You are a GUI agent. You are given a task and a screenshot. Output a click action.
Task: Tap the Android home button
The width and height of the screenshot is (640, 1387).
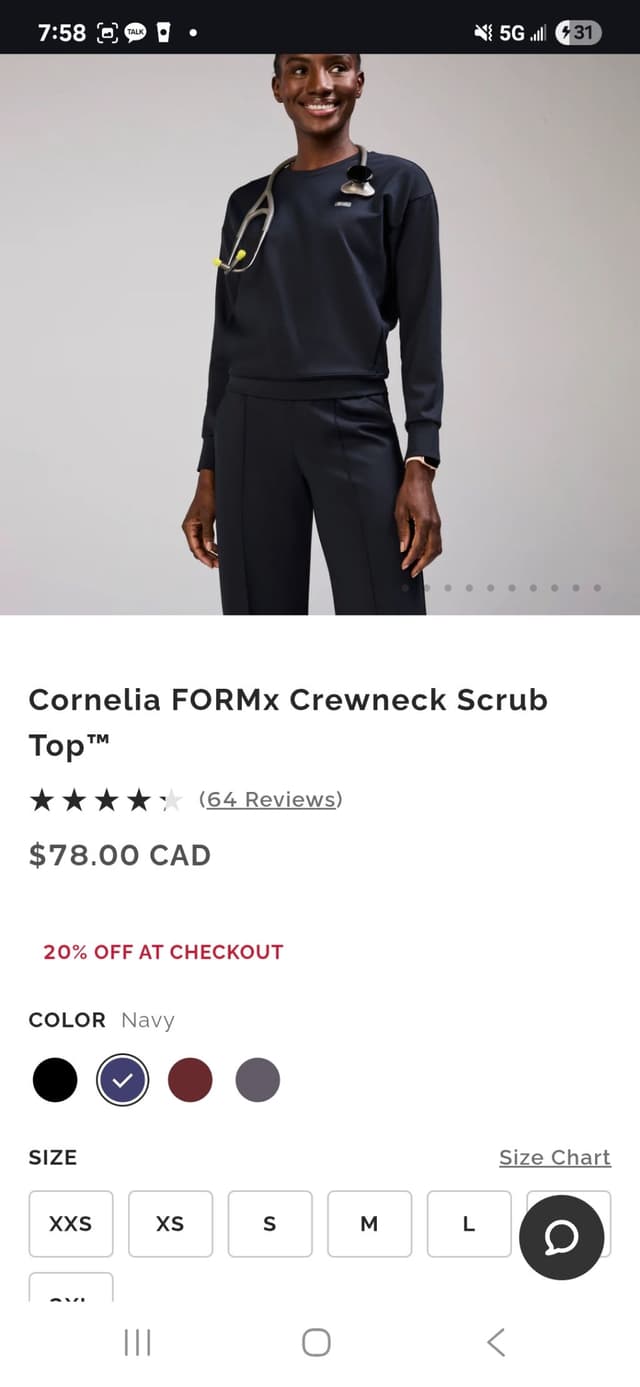pyautogui.click(x=316, y=1342)
